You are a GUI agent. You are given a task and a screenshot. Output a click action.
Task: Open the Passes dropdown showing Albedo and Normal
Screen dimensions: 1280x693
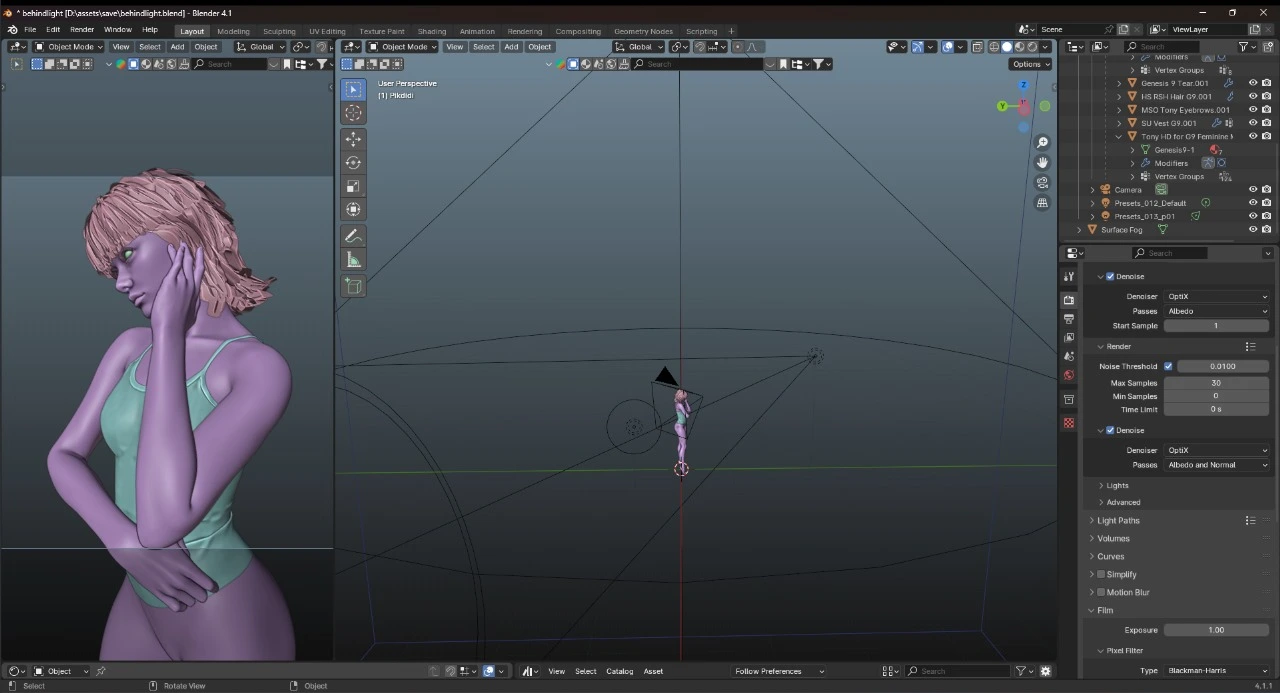(1216, 465)
